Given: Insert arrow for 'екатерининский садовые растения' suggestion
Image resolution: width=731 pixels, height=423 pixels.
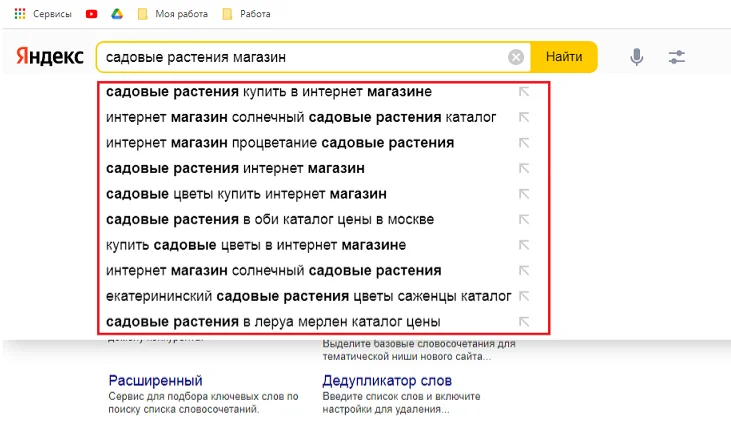Looking at the screenshot, I should [524, 297].
